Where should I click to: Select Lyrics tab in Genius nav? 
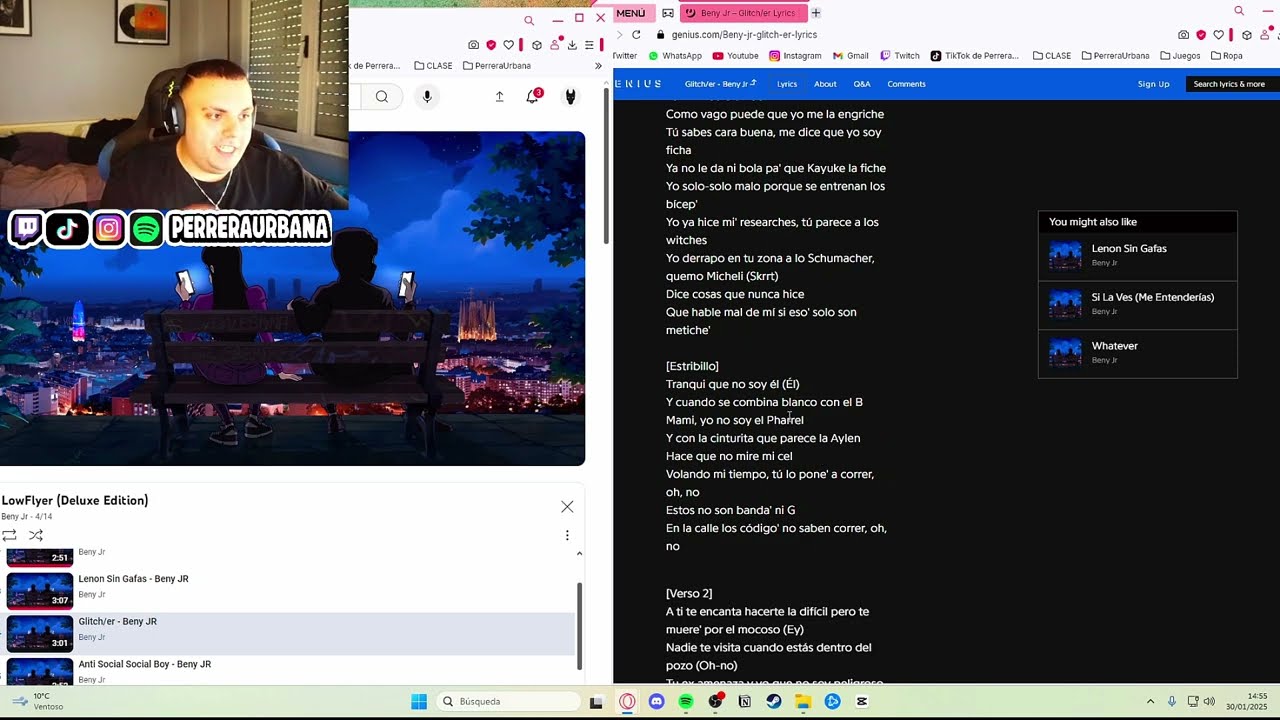tap(787, 84)
